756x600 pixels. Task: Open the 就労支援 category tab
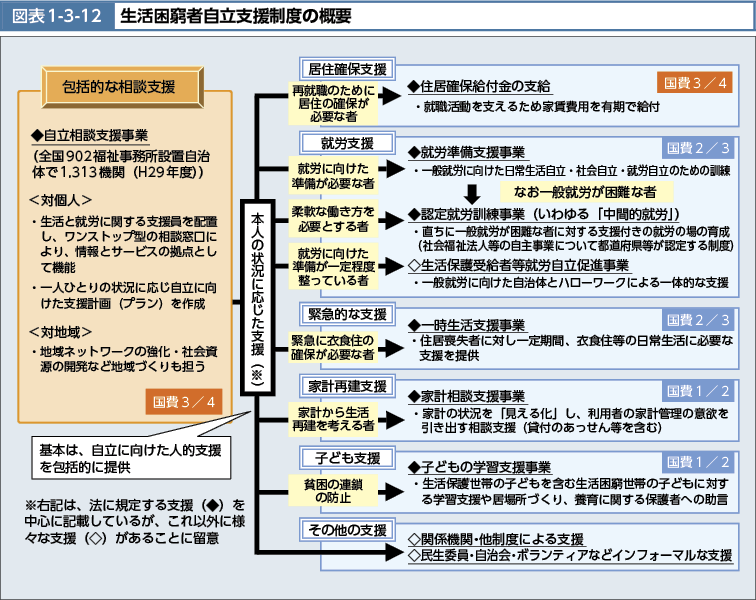click(334, 143)
